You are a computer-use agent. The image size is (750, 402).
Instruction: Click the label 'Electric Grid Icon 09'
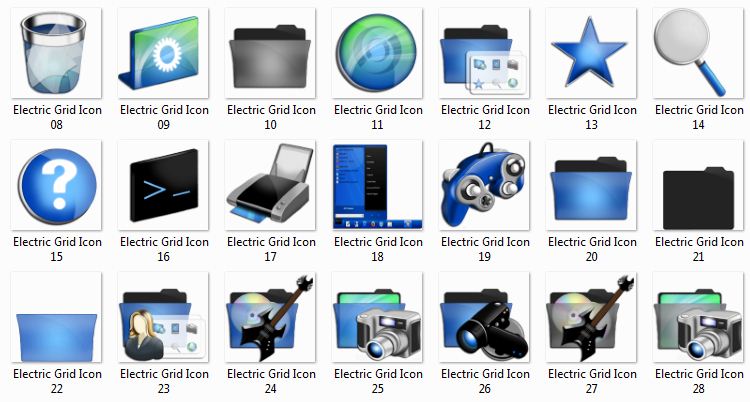point(165,117)
